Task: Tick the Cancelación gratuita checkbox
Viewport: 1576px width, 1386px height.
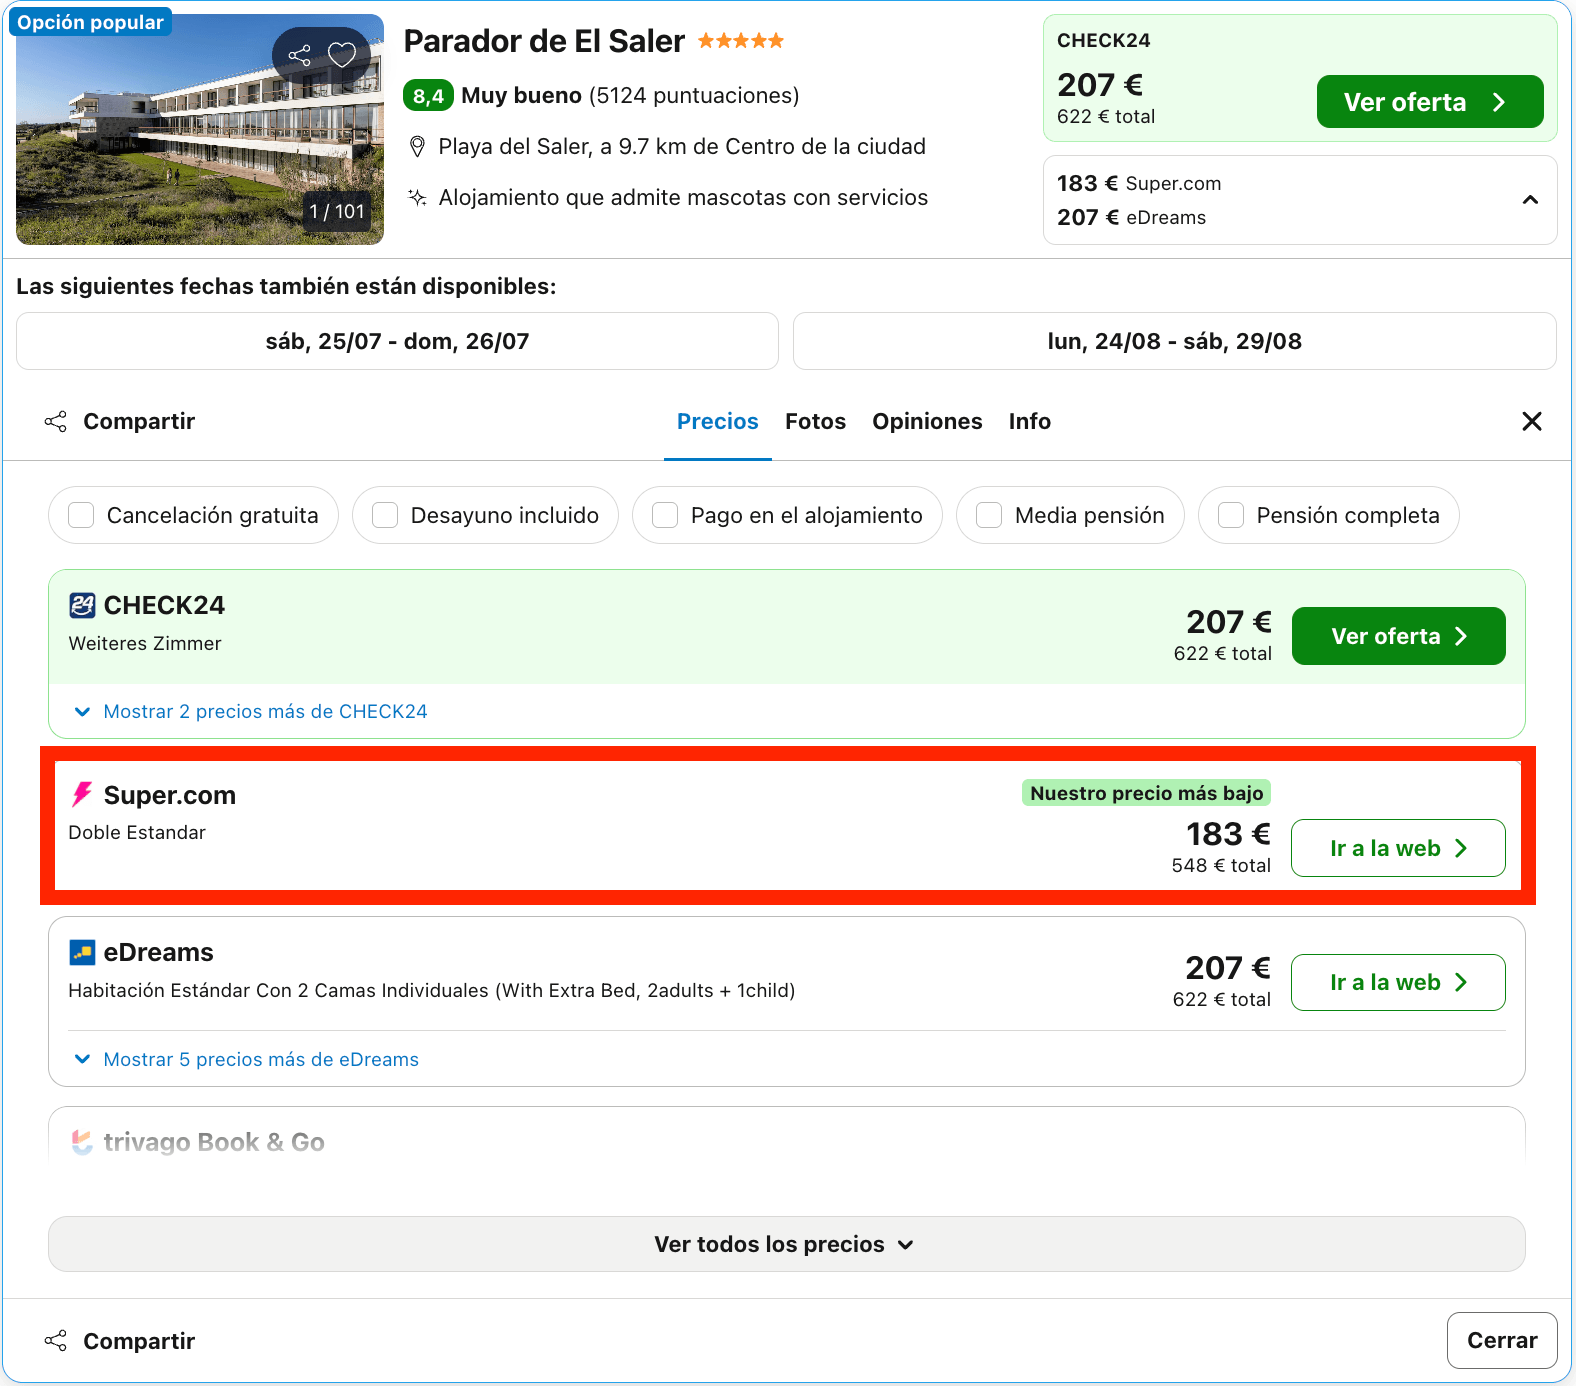Action: click(x=81, y=515)
